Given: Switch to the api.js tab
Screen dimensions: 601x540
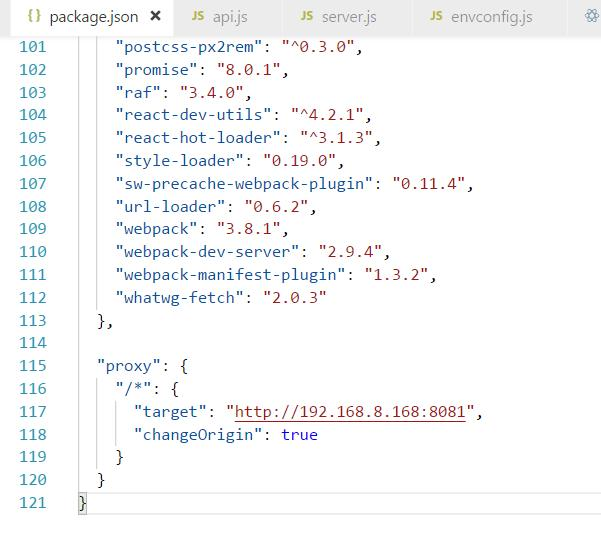Looking at the screenshot, I should [228, 17].
